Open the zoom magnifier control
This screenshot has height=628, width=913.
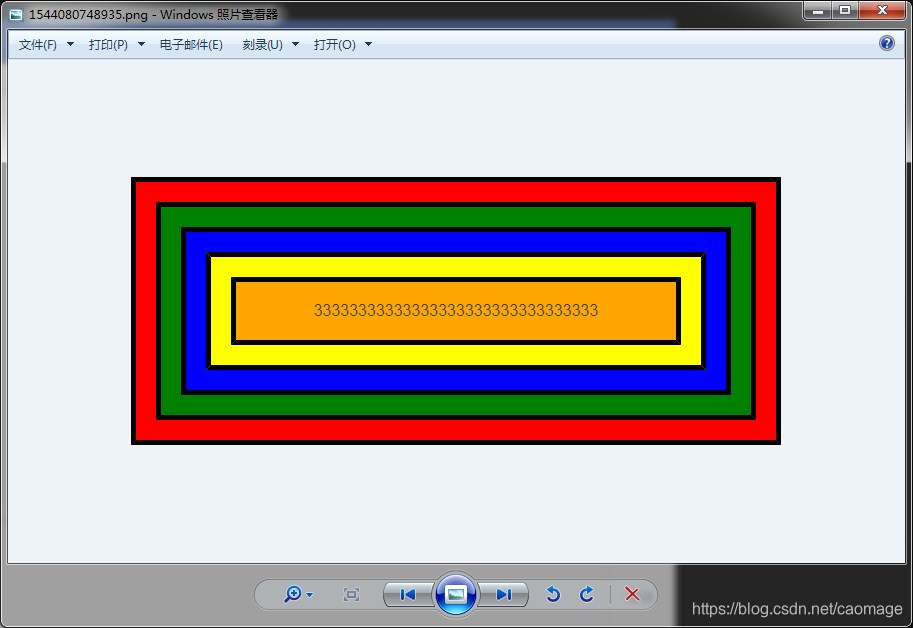click(293, 594)
